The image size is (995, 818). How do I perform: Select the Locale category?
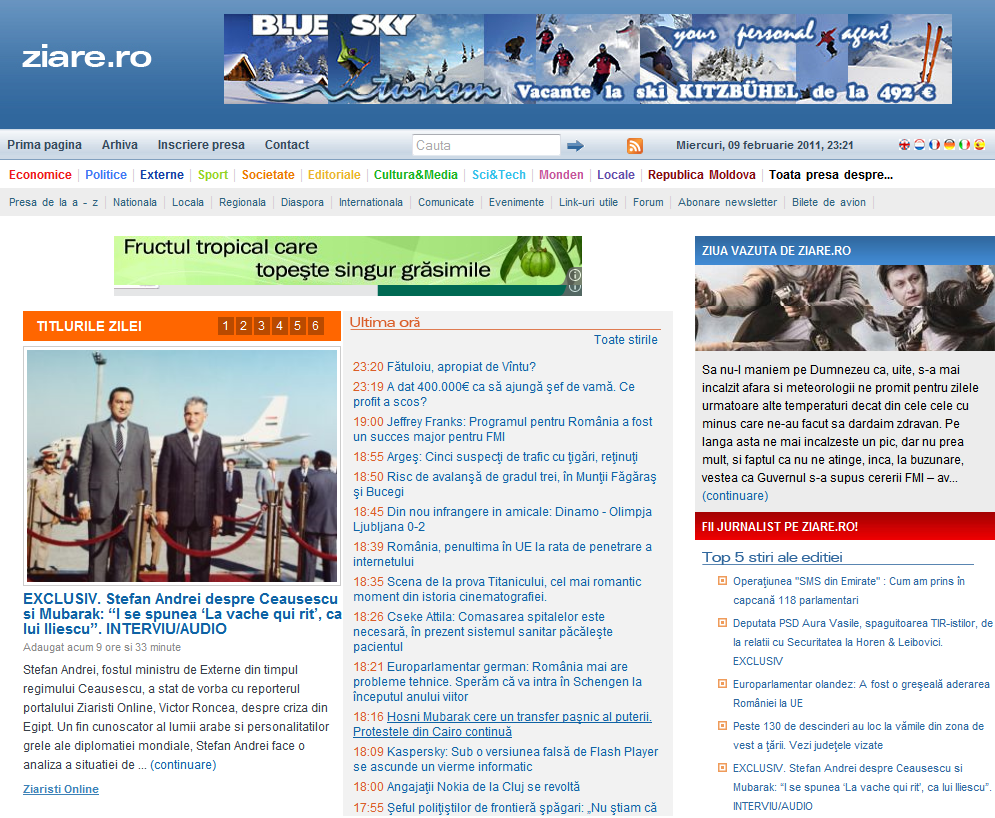click(616, 175)
